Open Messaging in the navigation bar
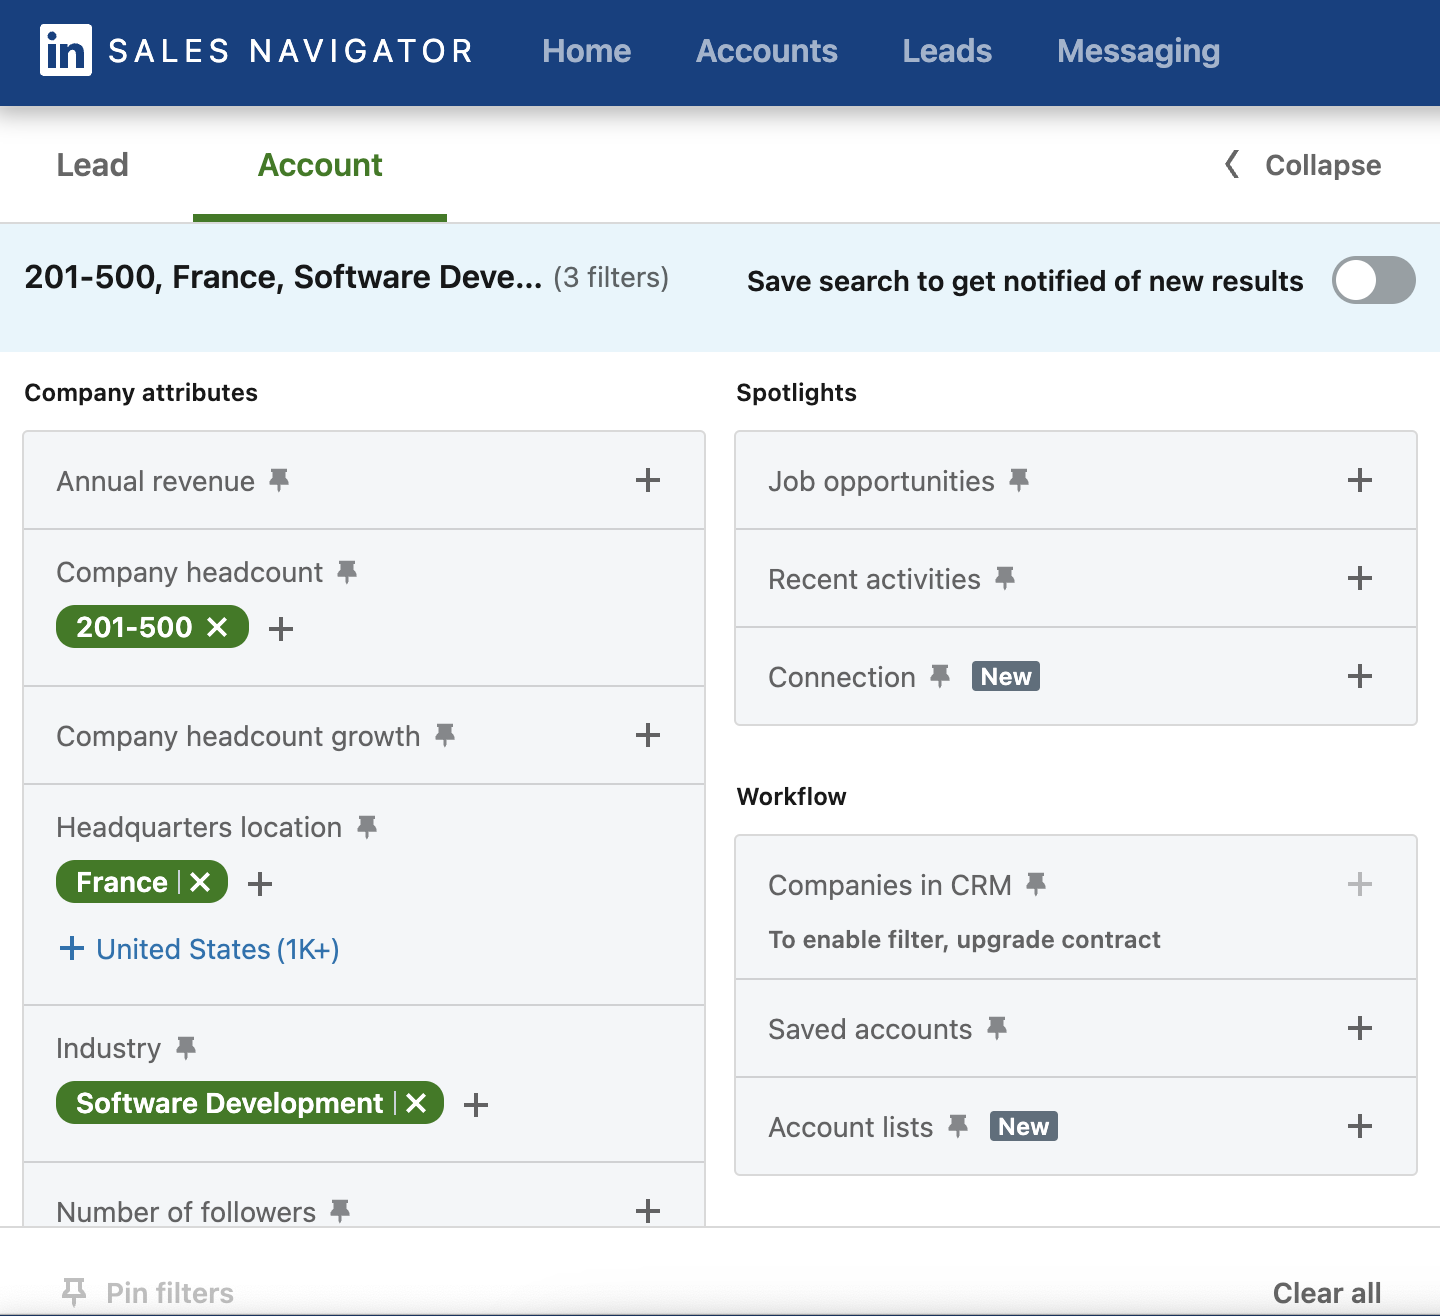 1139,51
